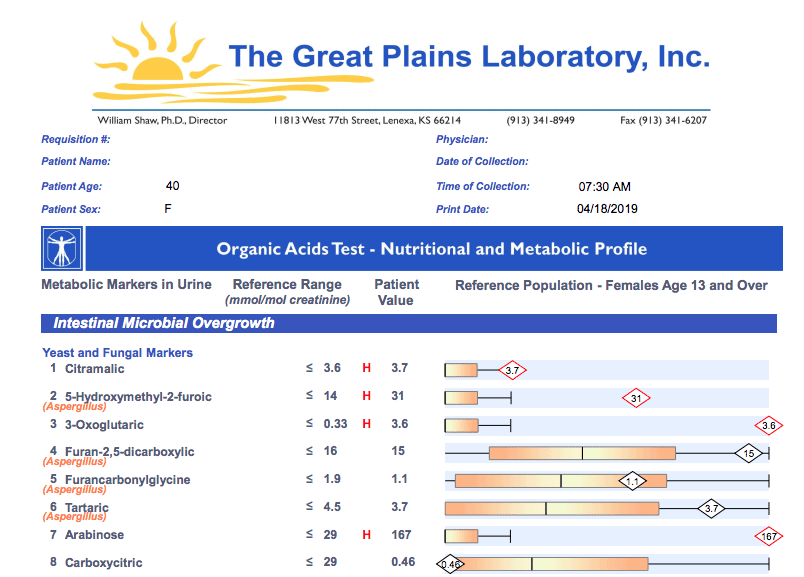The width and height of the screenshot is (804, 577).
Task: Click the Metabolic Markers in Urine column header
Action: [x=126, y=284]
